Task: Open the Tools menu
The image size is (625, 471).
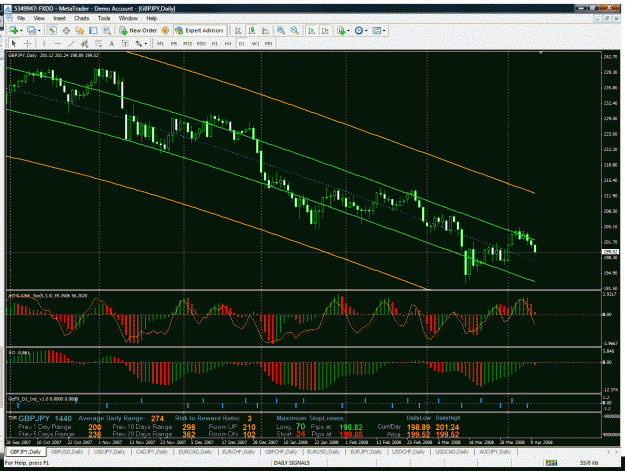Action: [x=104, y=18]
